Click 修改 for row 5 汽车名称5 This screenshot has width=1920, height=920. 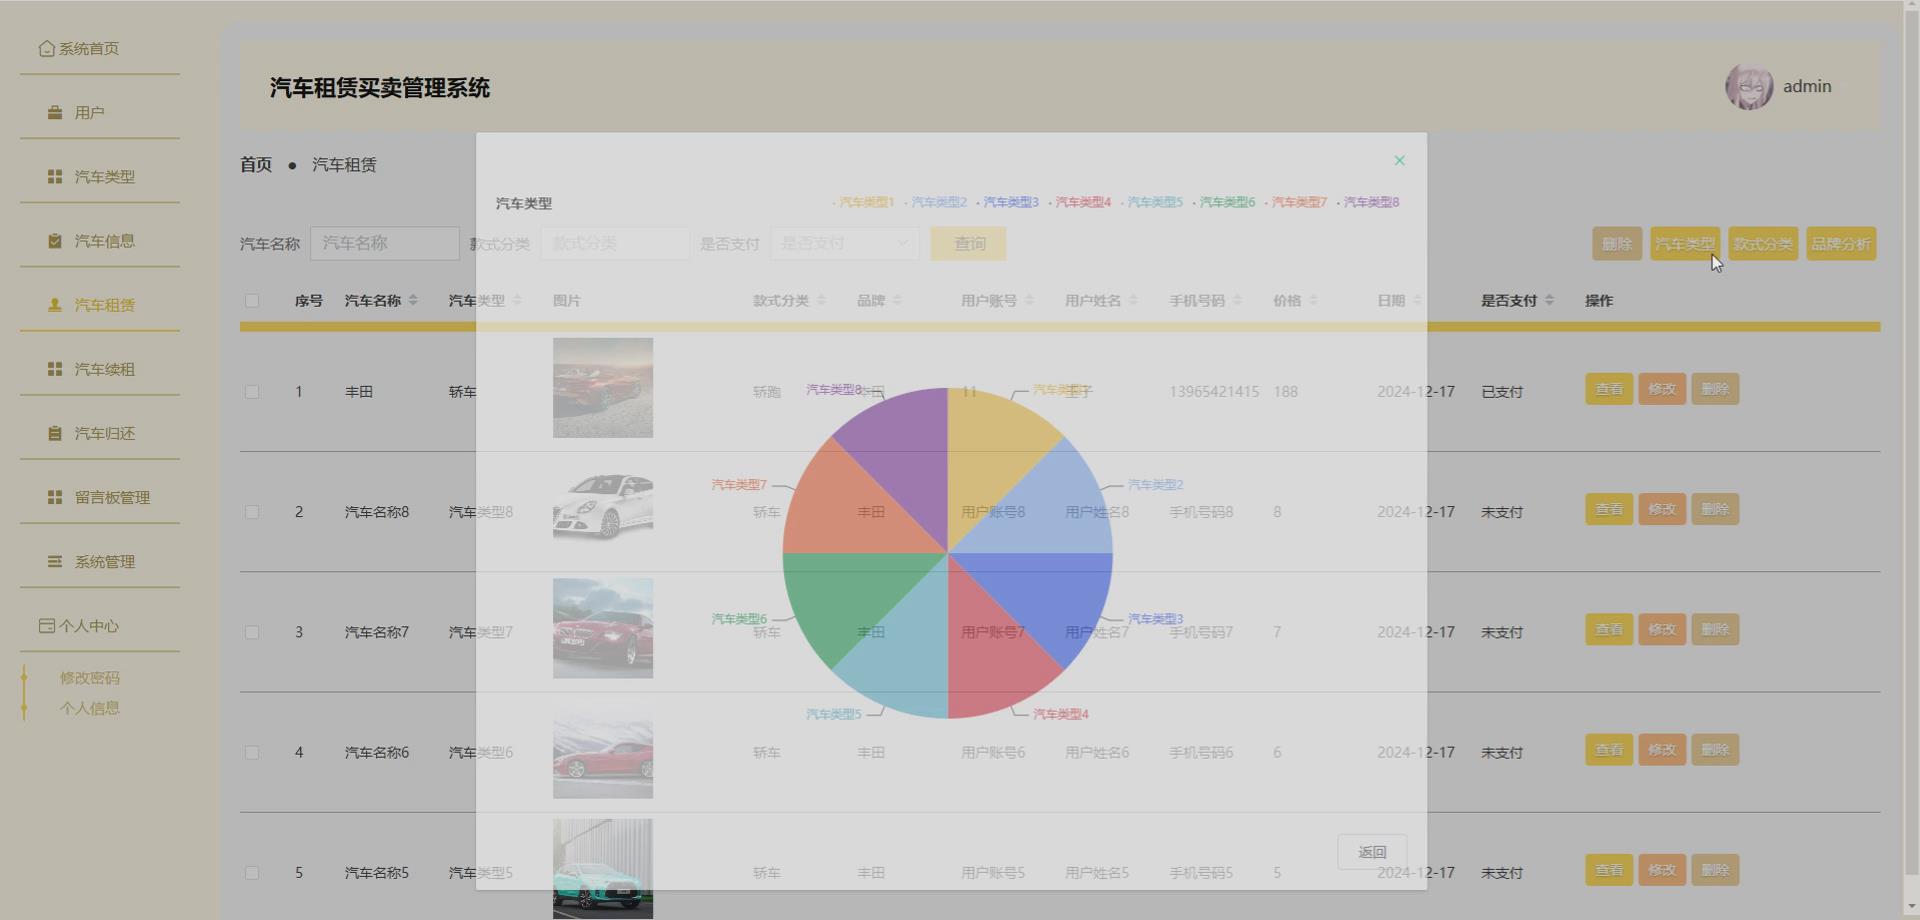[x=1662, y=870]
